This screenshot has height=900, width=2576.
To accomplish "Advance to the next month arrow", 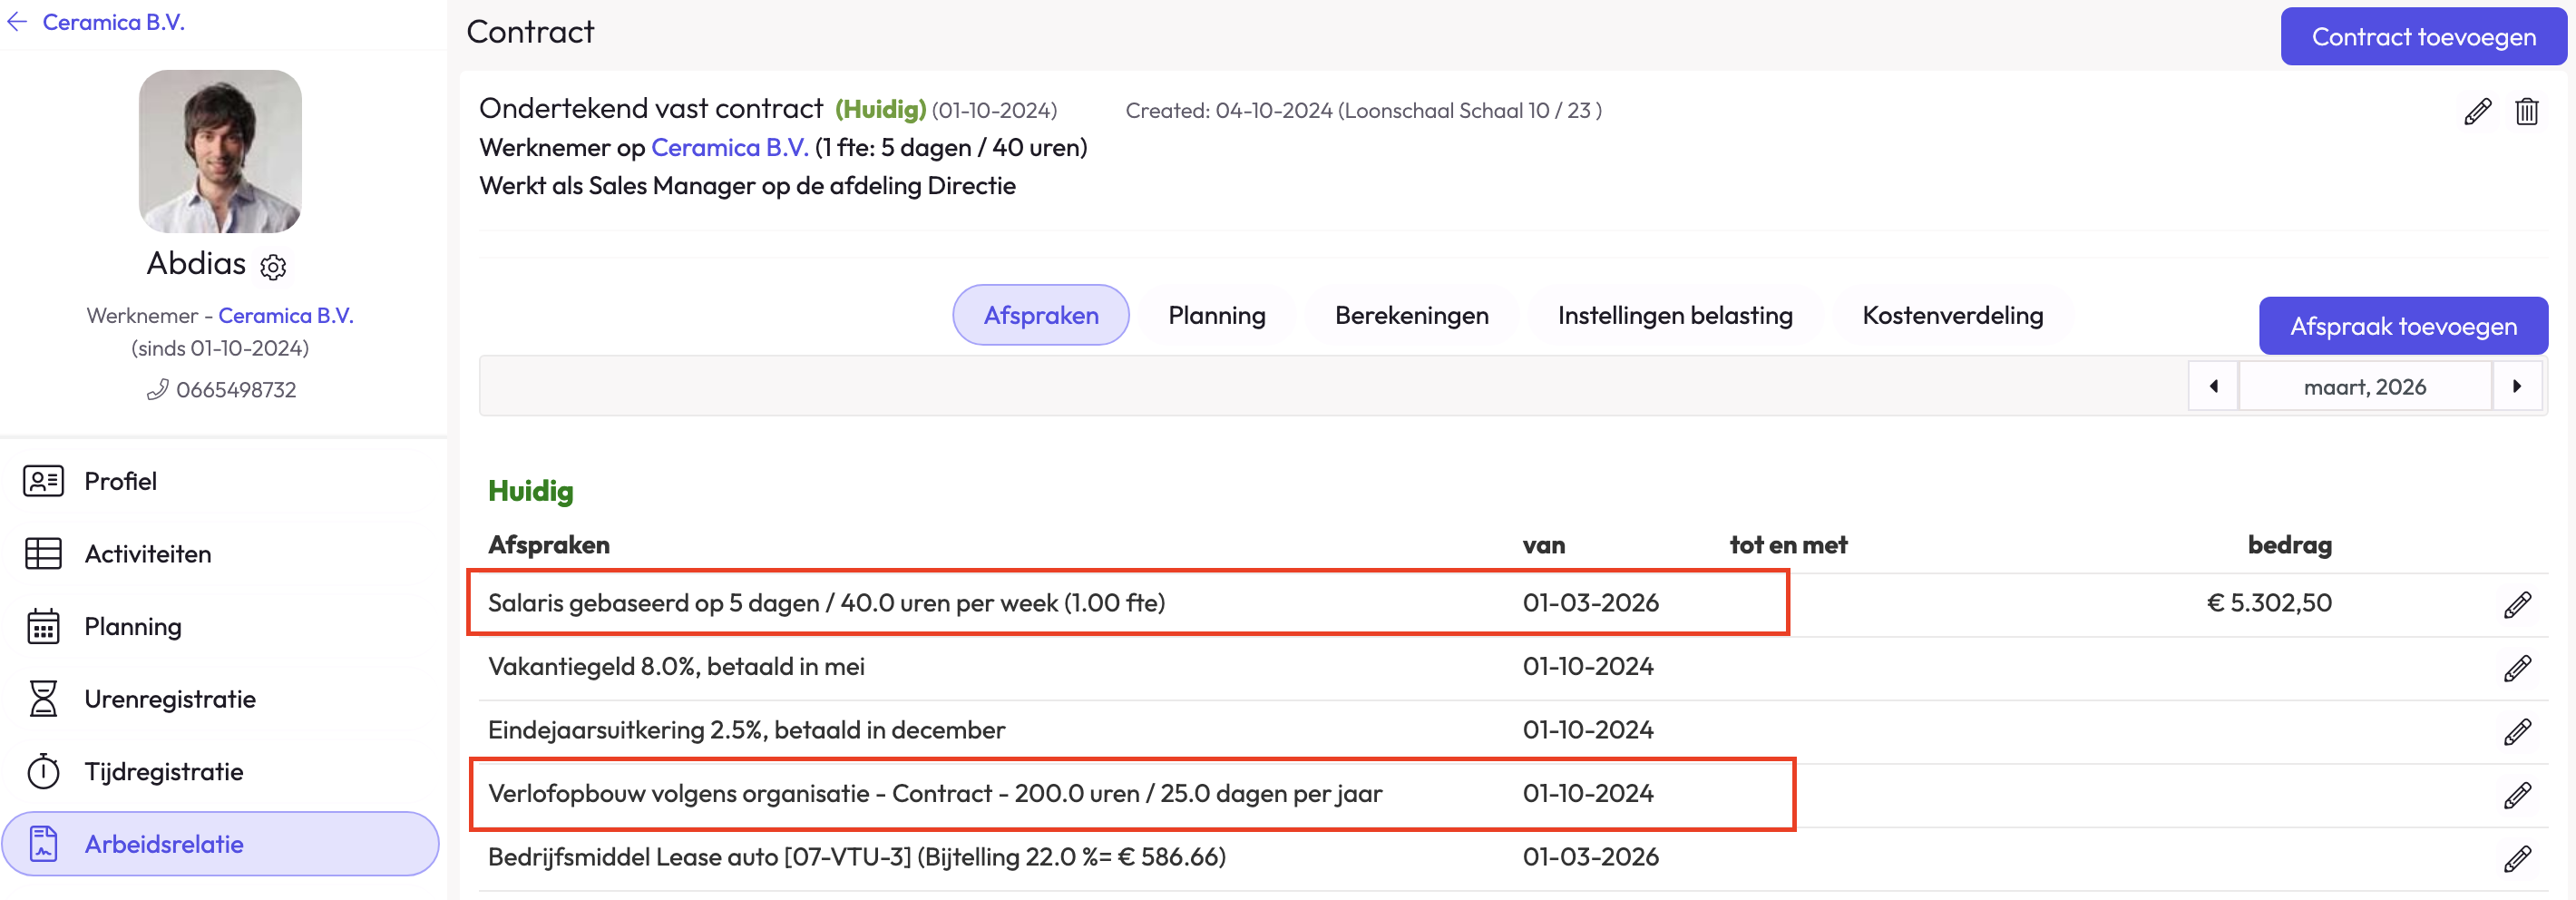I will pos(2516,387).
